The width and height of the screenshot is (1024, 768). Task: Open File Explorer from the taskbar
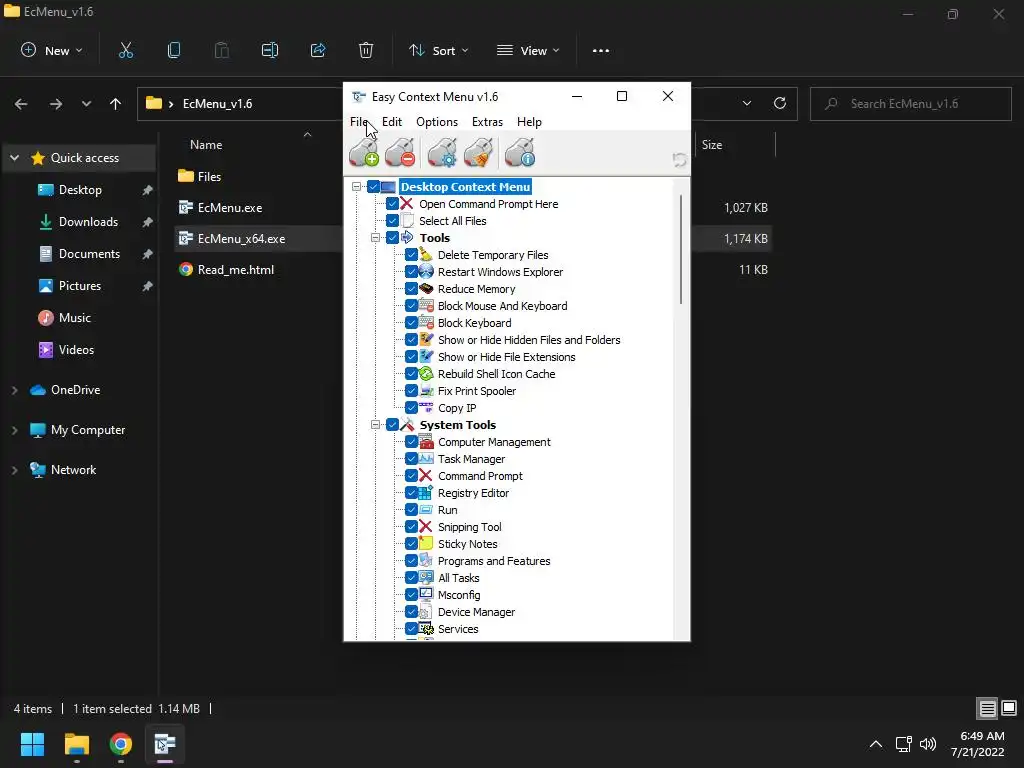point(76,744)
